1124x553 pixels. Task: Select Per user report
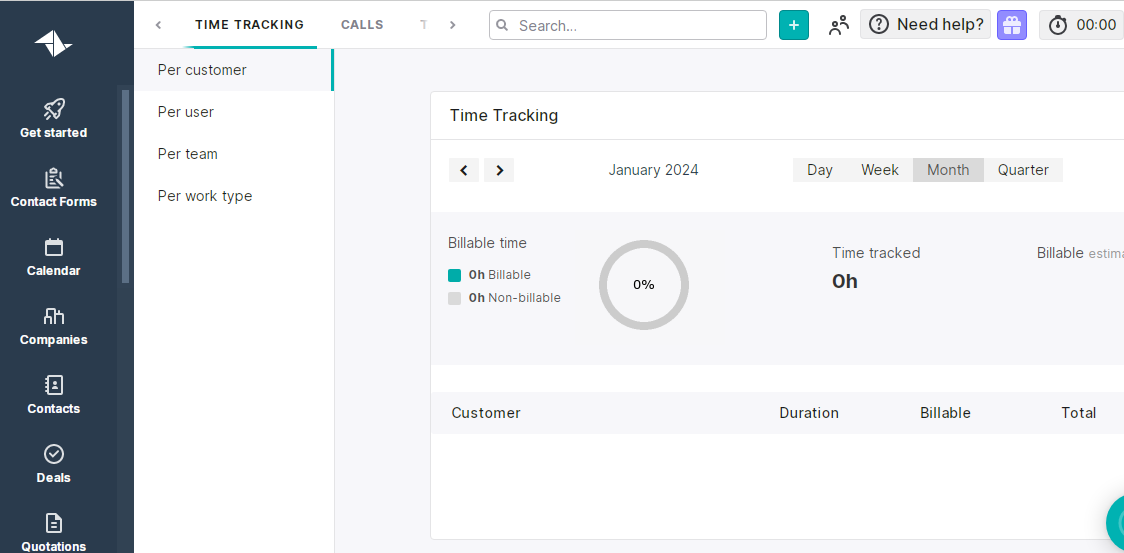(233, 112)
